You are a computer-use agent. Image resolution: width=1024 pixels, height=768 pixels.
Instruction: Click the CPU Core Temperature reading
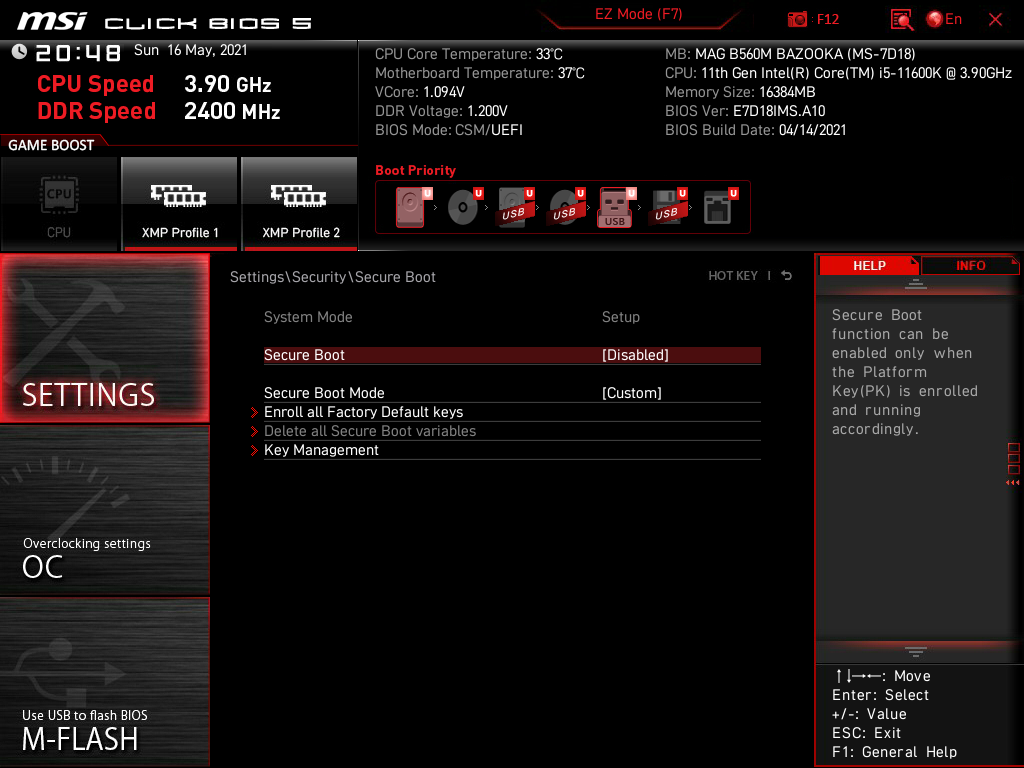point(469,54)
